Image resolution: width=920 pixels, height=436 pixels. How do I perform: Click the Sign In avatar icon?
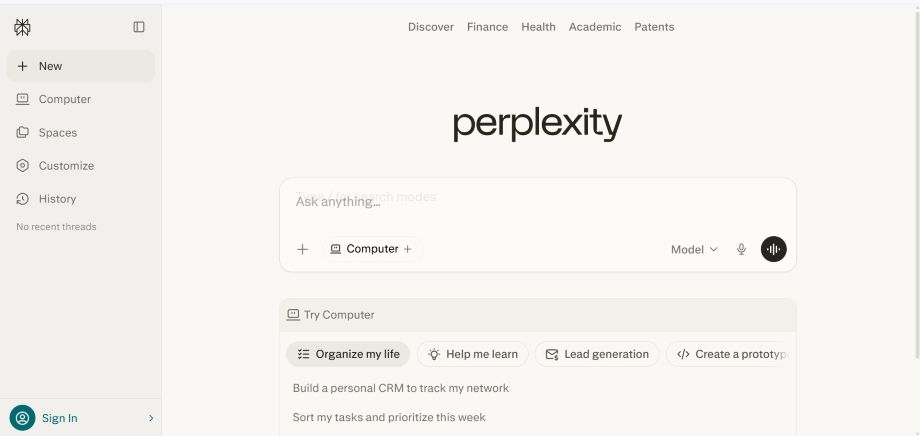[22, 418]
